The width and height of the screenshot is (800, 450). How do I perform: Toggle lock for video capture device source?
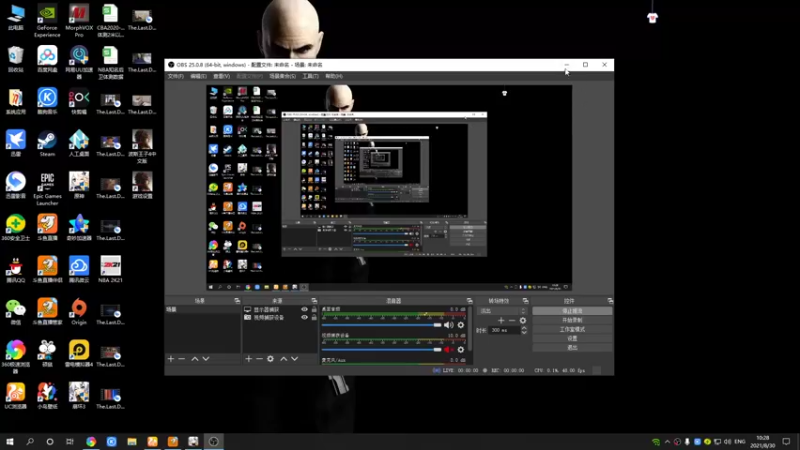tap(314, 317)
